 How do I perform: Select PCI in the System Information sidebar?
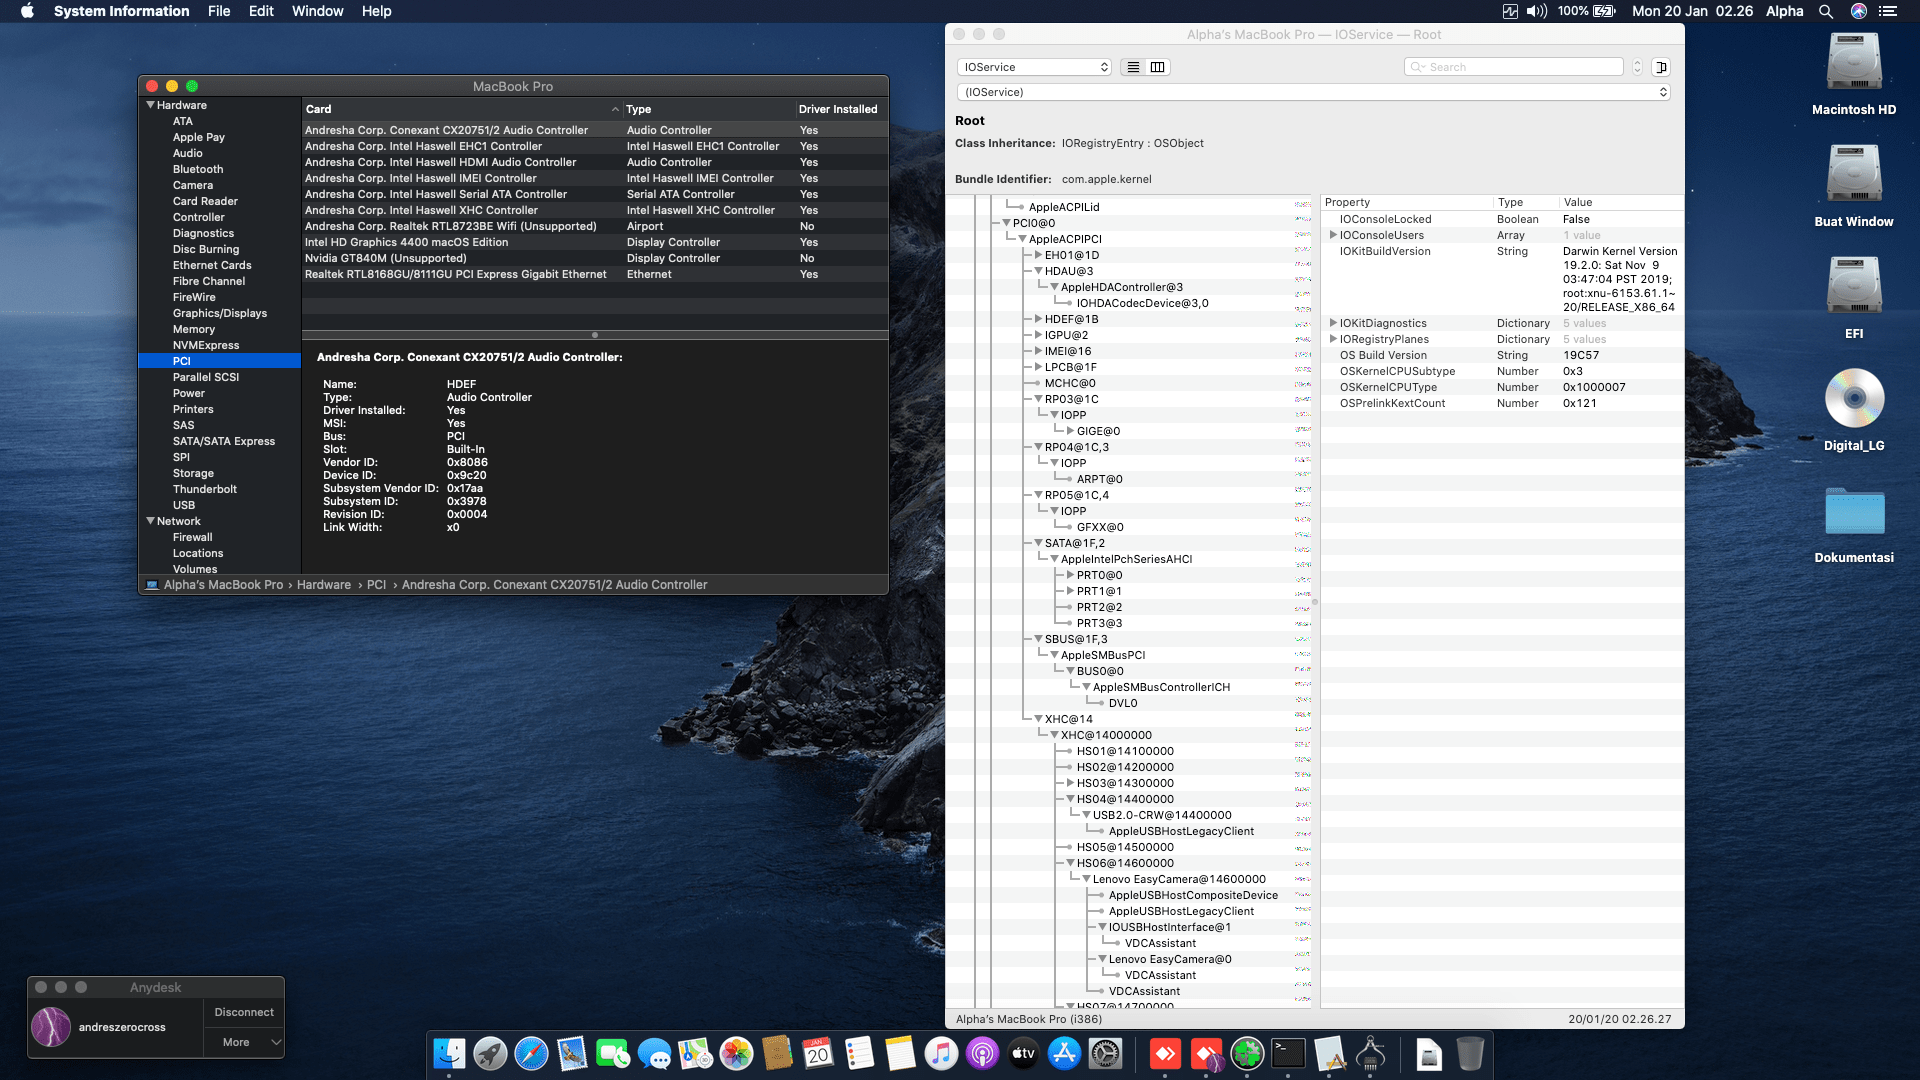(x=181, y=360)
